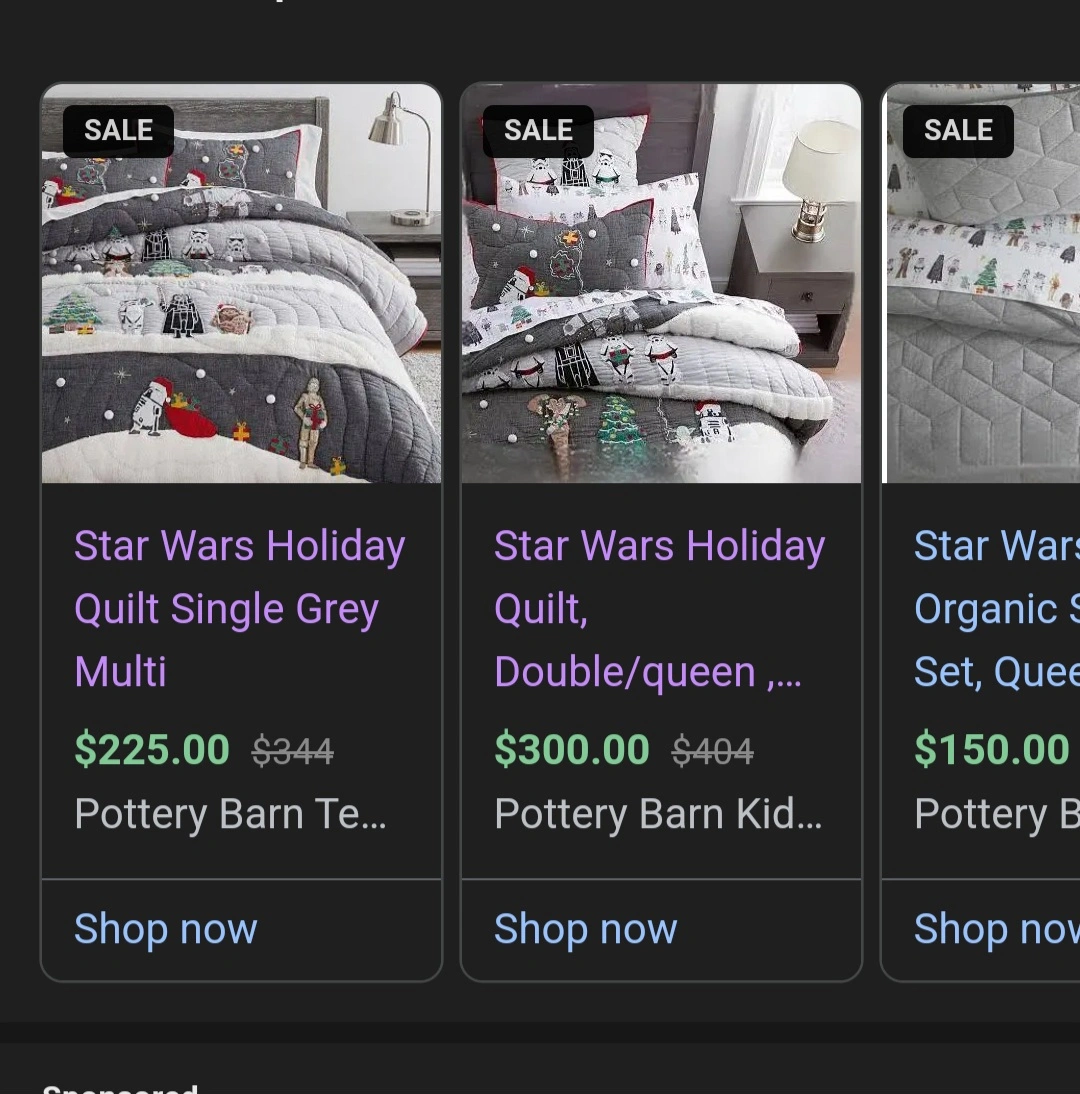Click Shop now under the $150.00 item
Image resolution: width=1080 pixels, height=1094 pixels.
[996, 929]
